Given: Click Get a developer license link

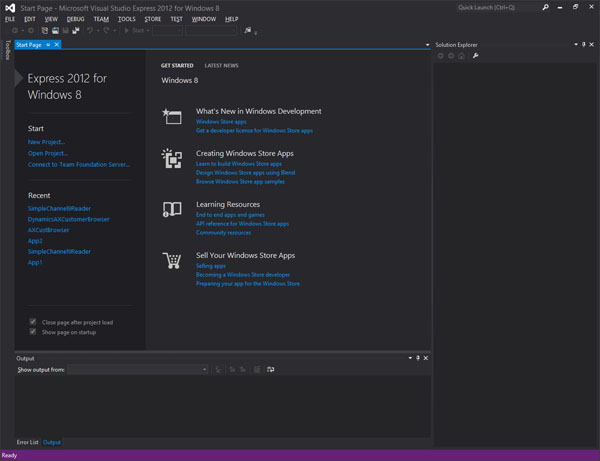Looking at the screenshot, I should tap(254, 130).
